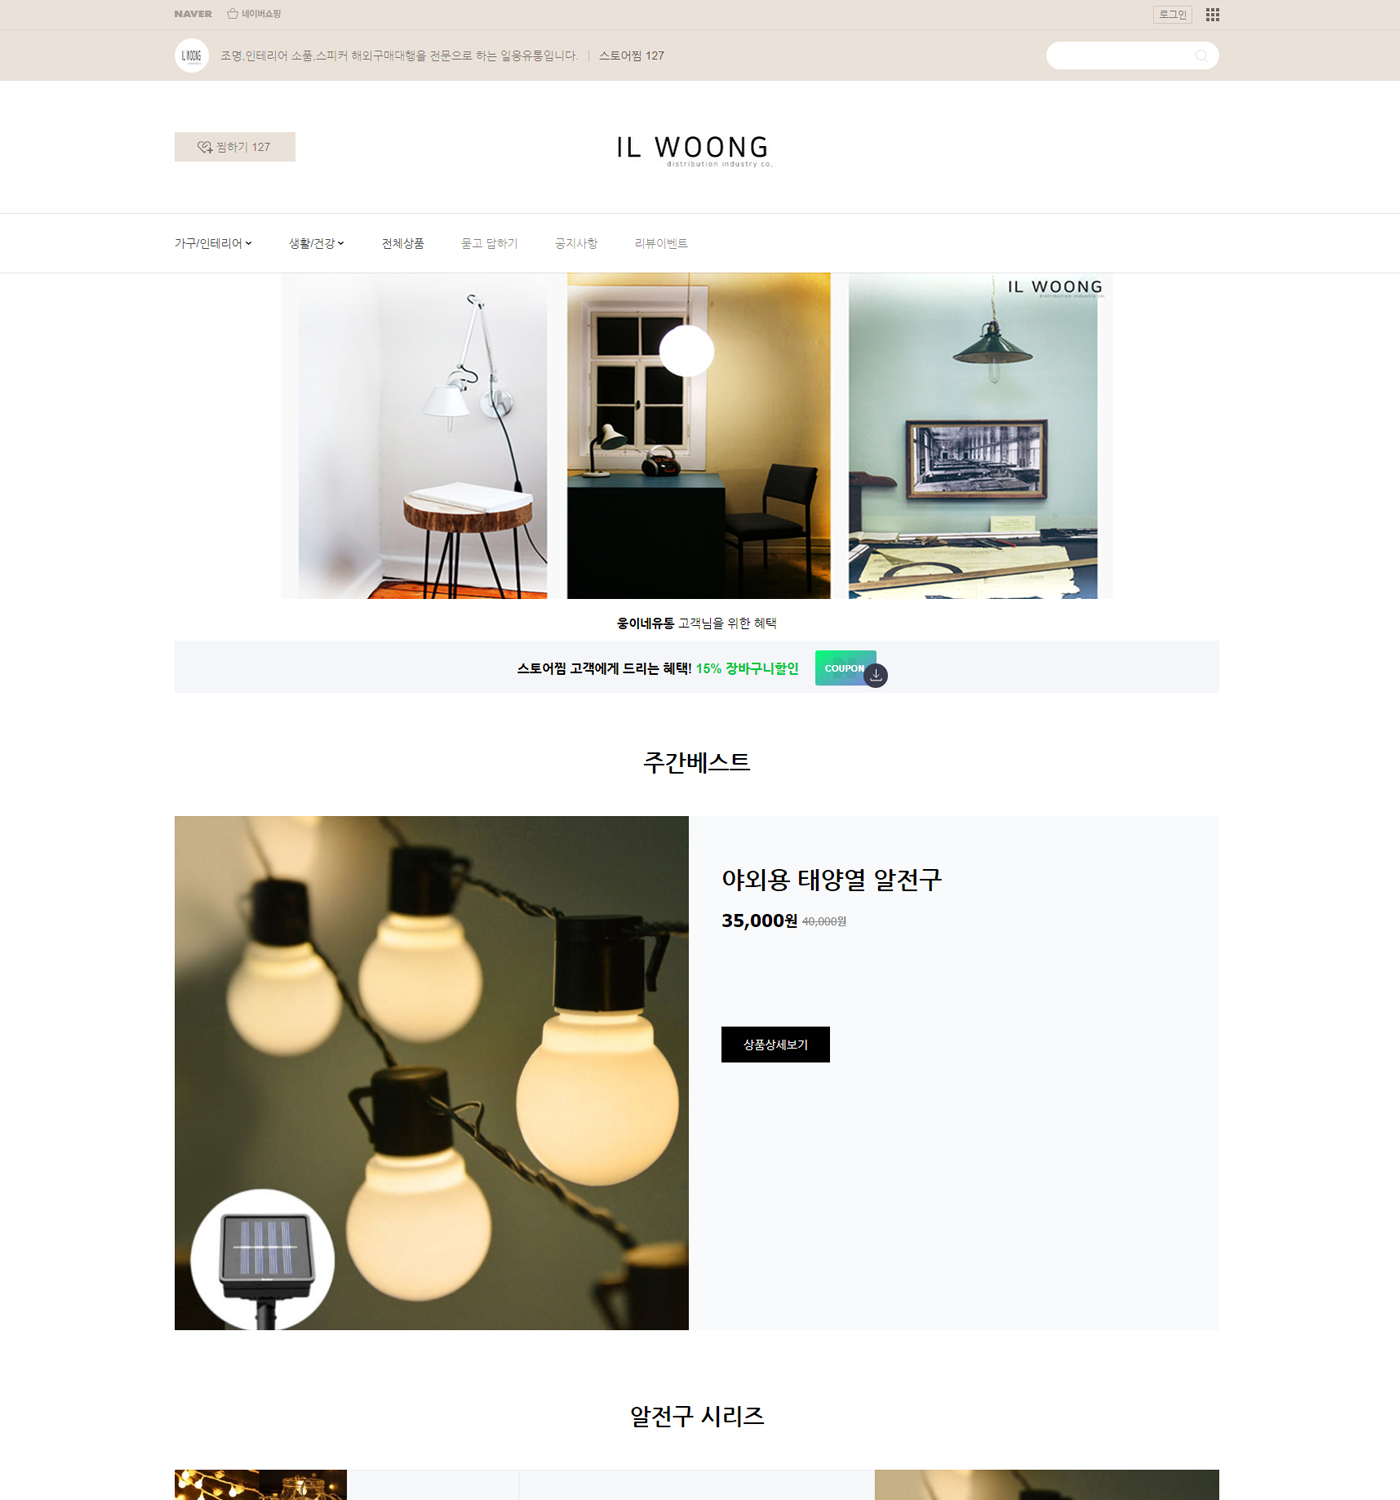Click the 상품상세보기 button
Viewport: 1400px width, 1500px height.
775,1044
